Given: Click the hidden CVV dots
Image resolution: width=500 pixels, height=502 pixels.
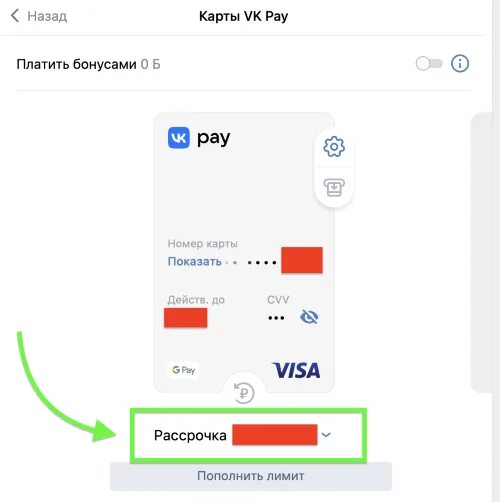Looking at the screenshot, I should pos(276,318).
